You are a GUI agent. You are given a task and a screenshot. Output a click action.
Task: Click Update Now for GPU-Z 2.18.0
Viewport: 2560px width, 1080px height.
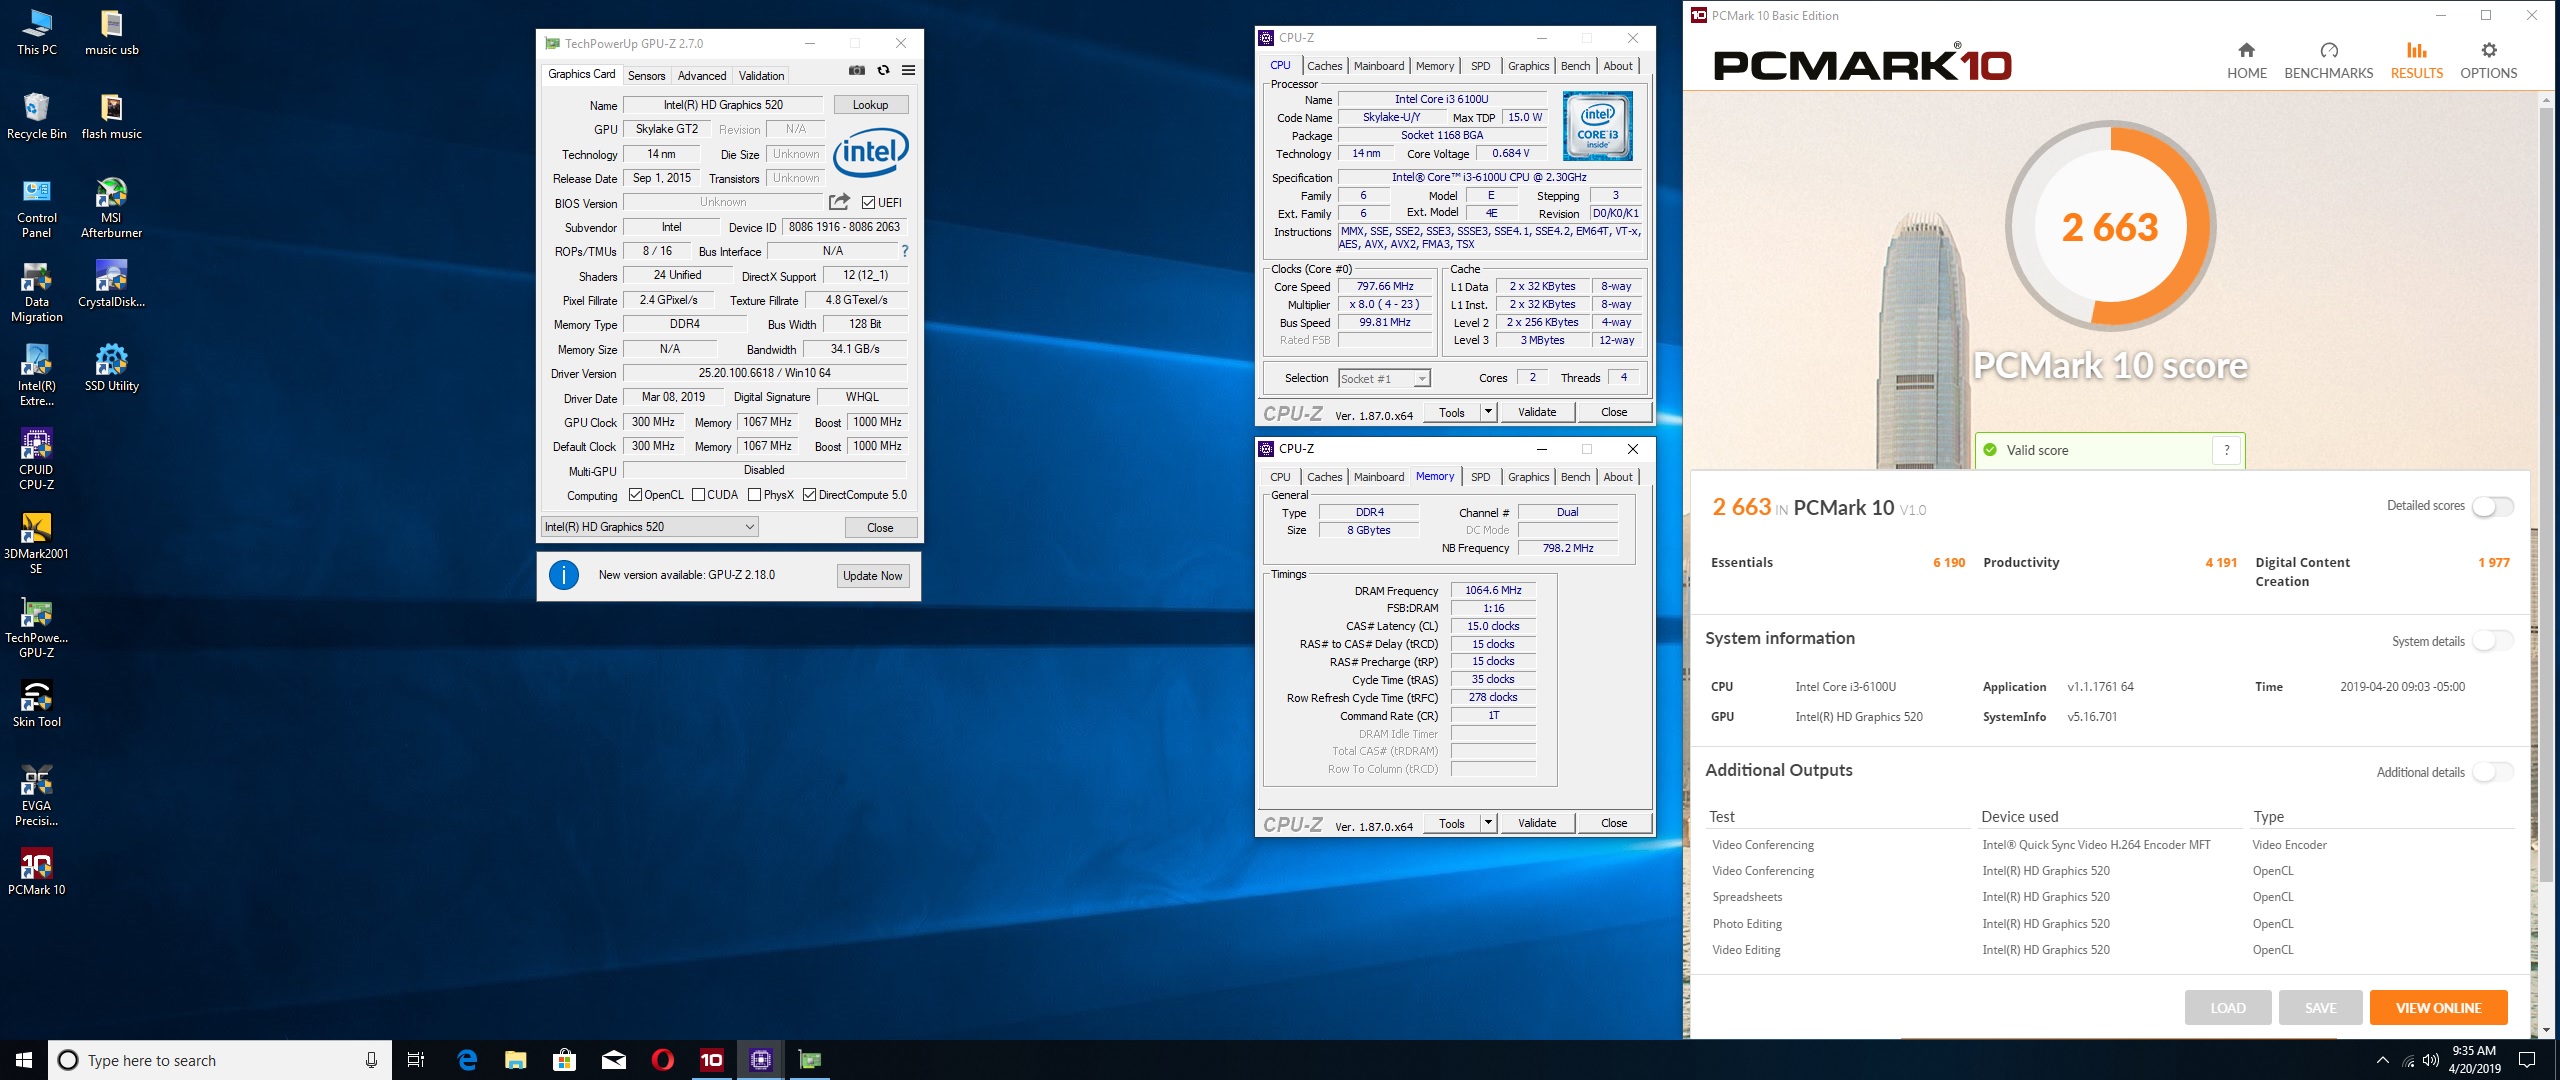pos(872,575)
